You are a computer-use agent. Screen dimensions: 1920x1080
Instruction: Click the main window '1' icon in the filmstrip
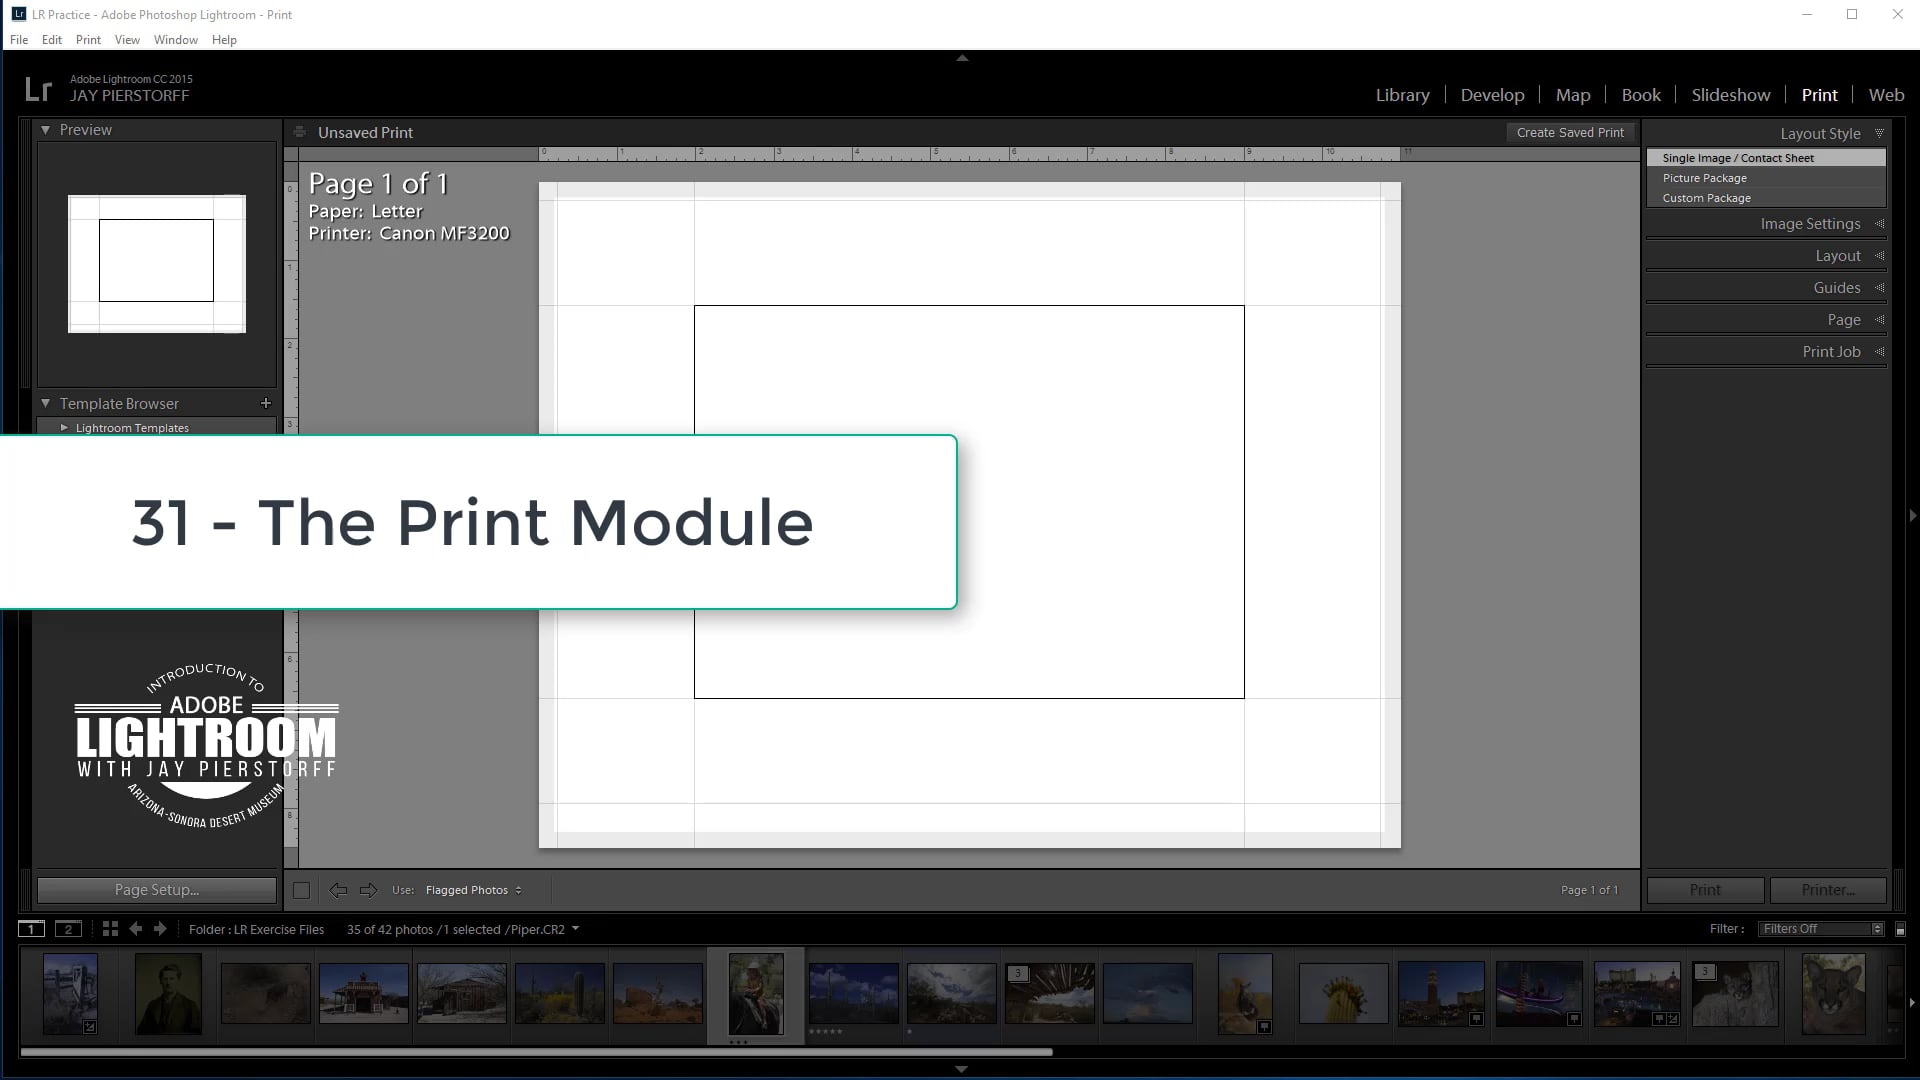(x=31, y=929)
